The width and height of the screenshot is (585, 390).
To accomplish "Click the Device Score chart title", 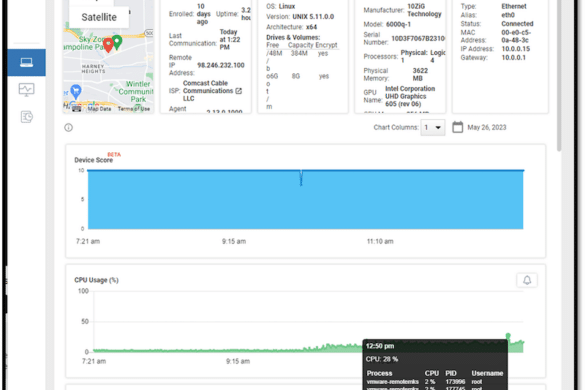I will point(93,160).
